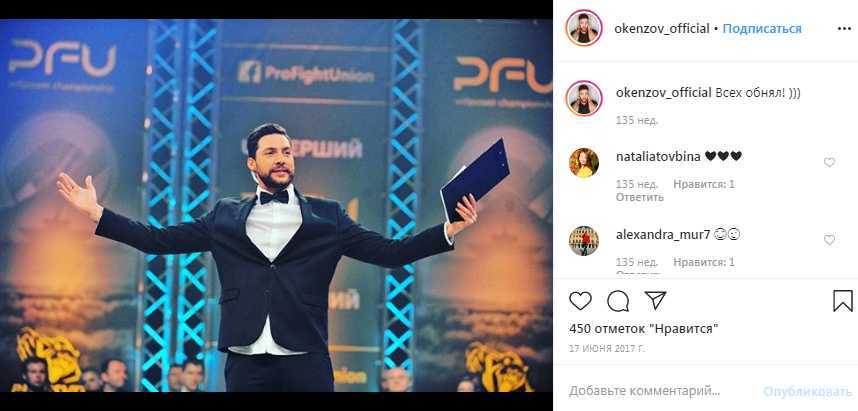Open alexandra_mur7's profile picture

point(584,241)
